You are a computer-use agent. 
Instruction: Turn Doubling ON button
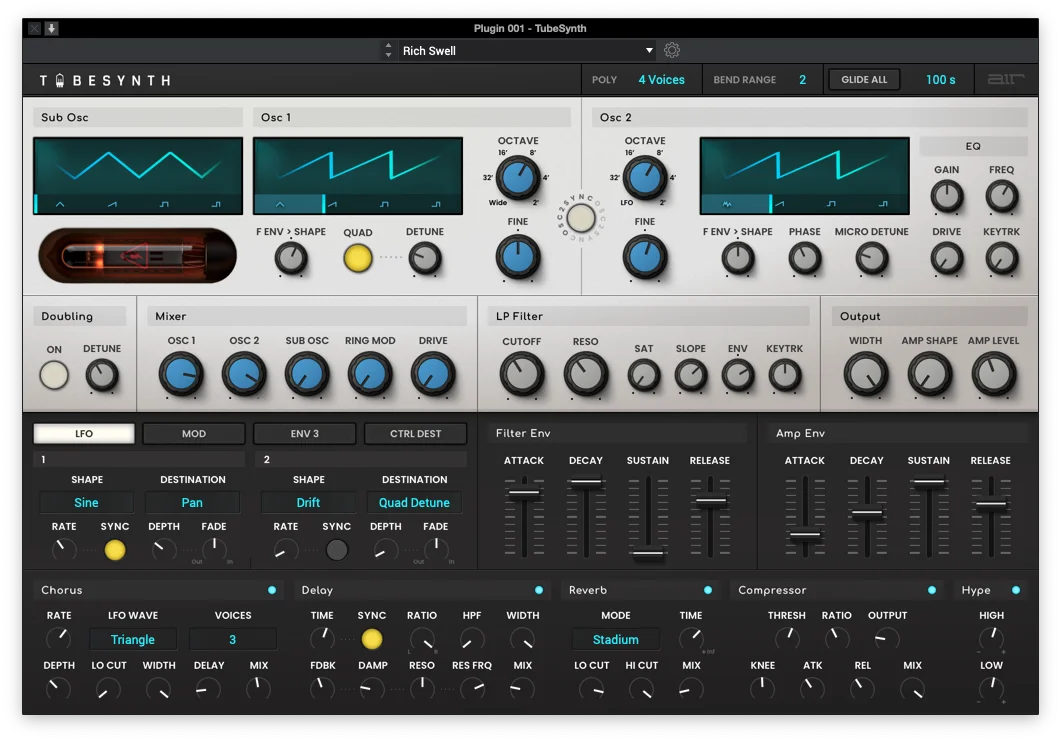(54, 375)
